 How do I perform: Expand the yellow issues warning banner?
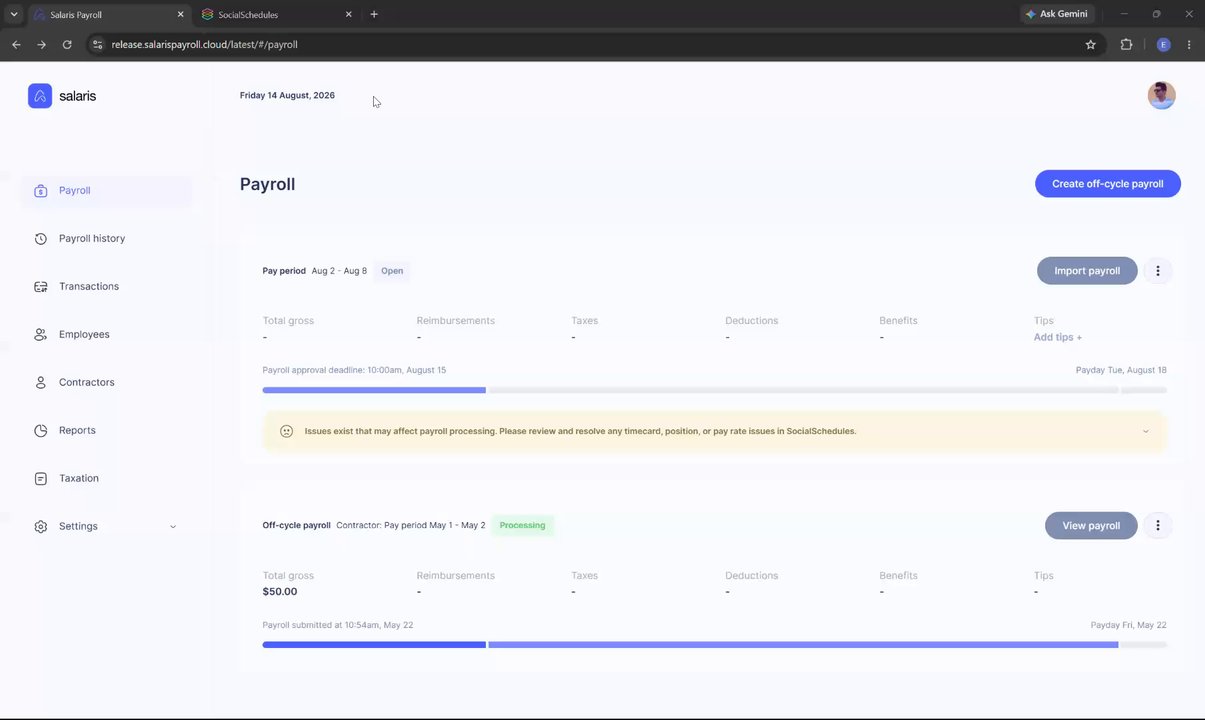tap(1146, 432)
